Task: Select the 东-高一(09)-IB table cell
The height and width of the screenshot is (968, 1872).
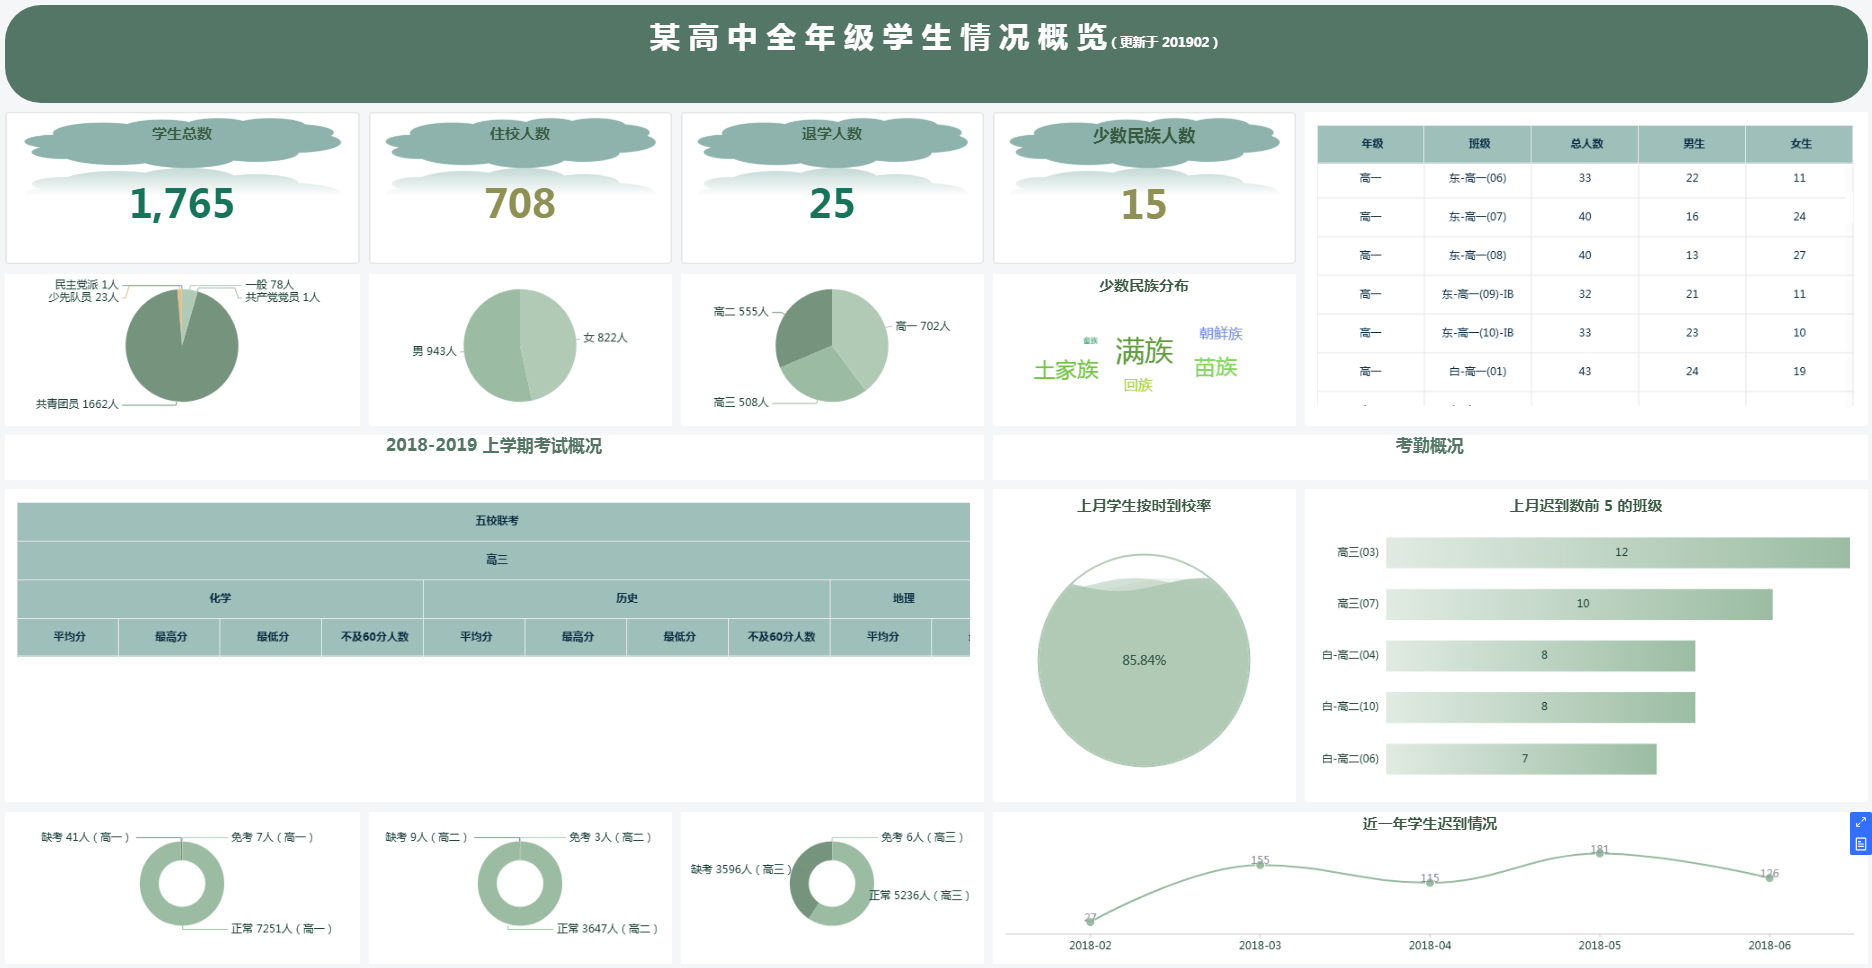Action: (x=1477, y=294)
